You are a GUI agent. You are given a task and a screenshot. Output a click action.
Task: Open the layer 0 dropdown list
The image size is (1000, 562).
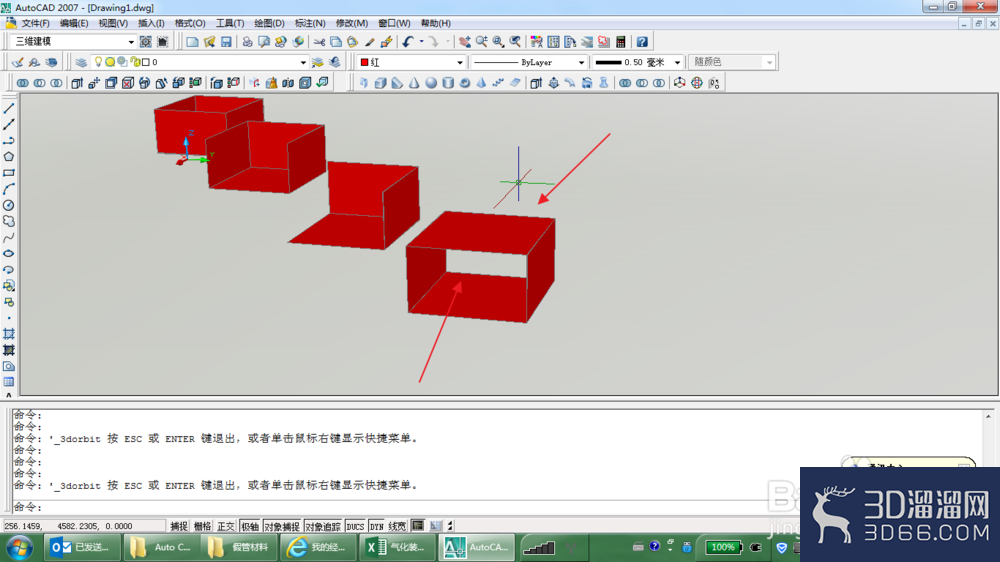[302, 63]
